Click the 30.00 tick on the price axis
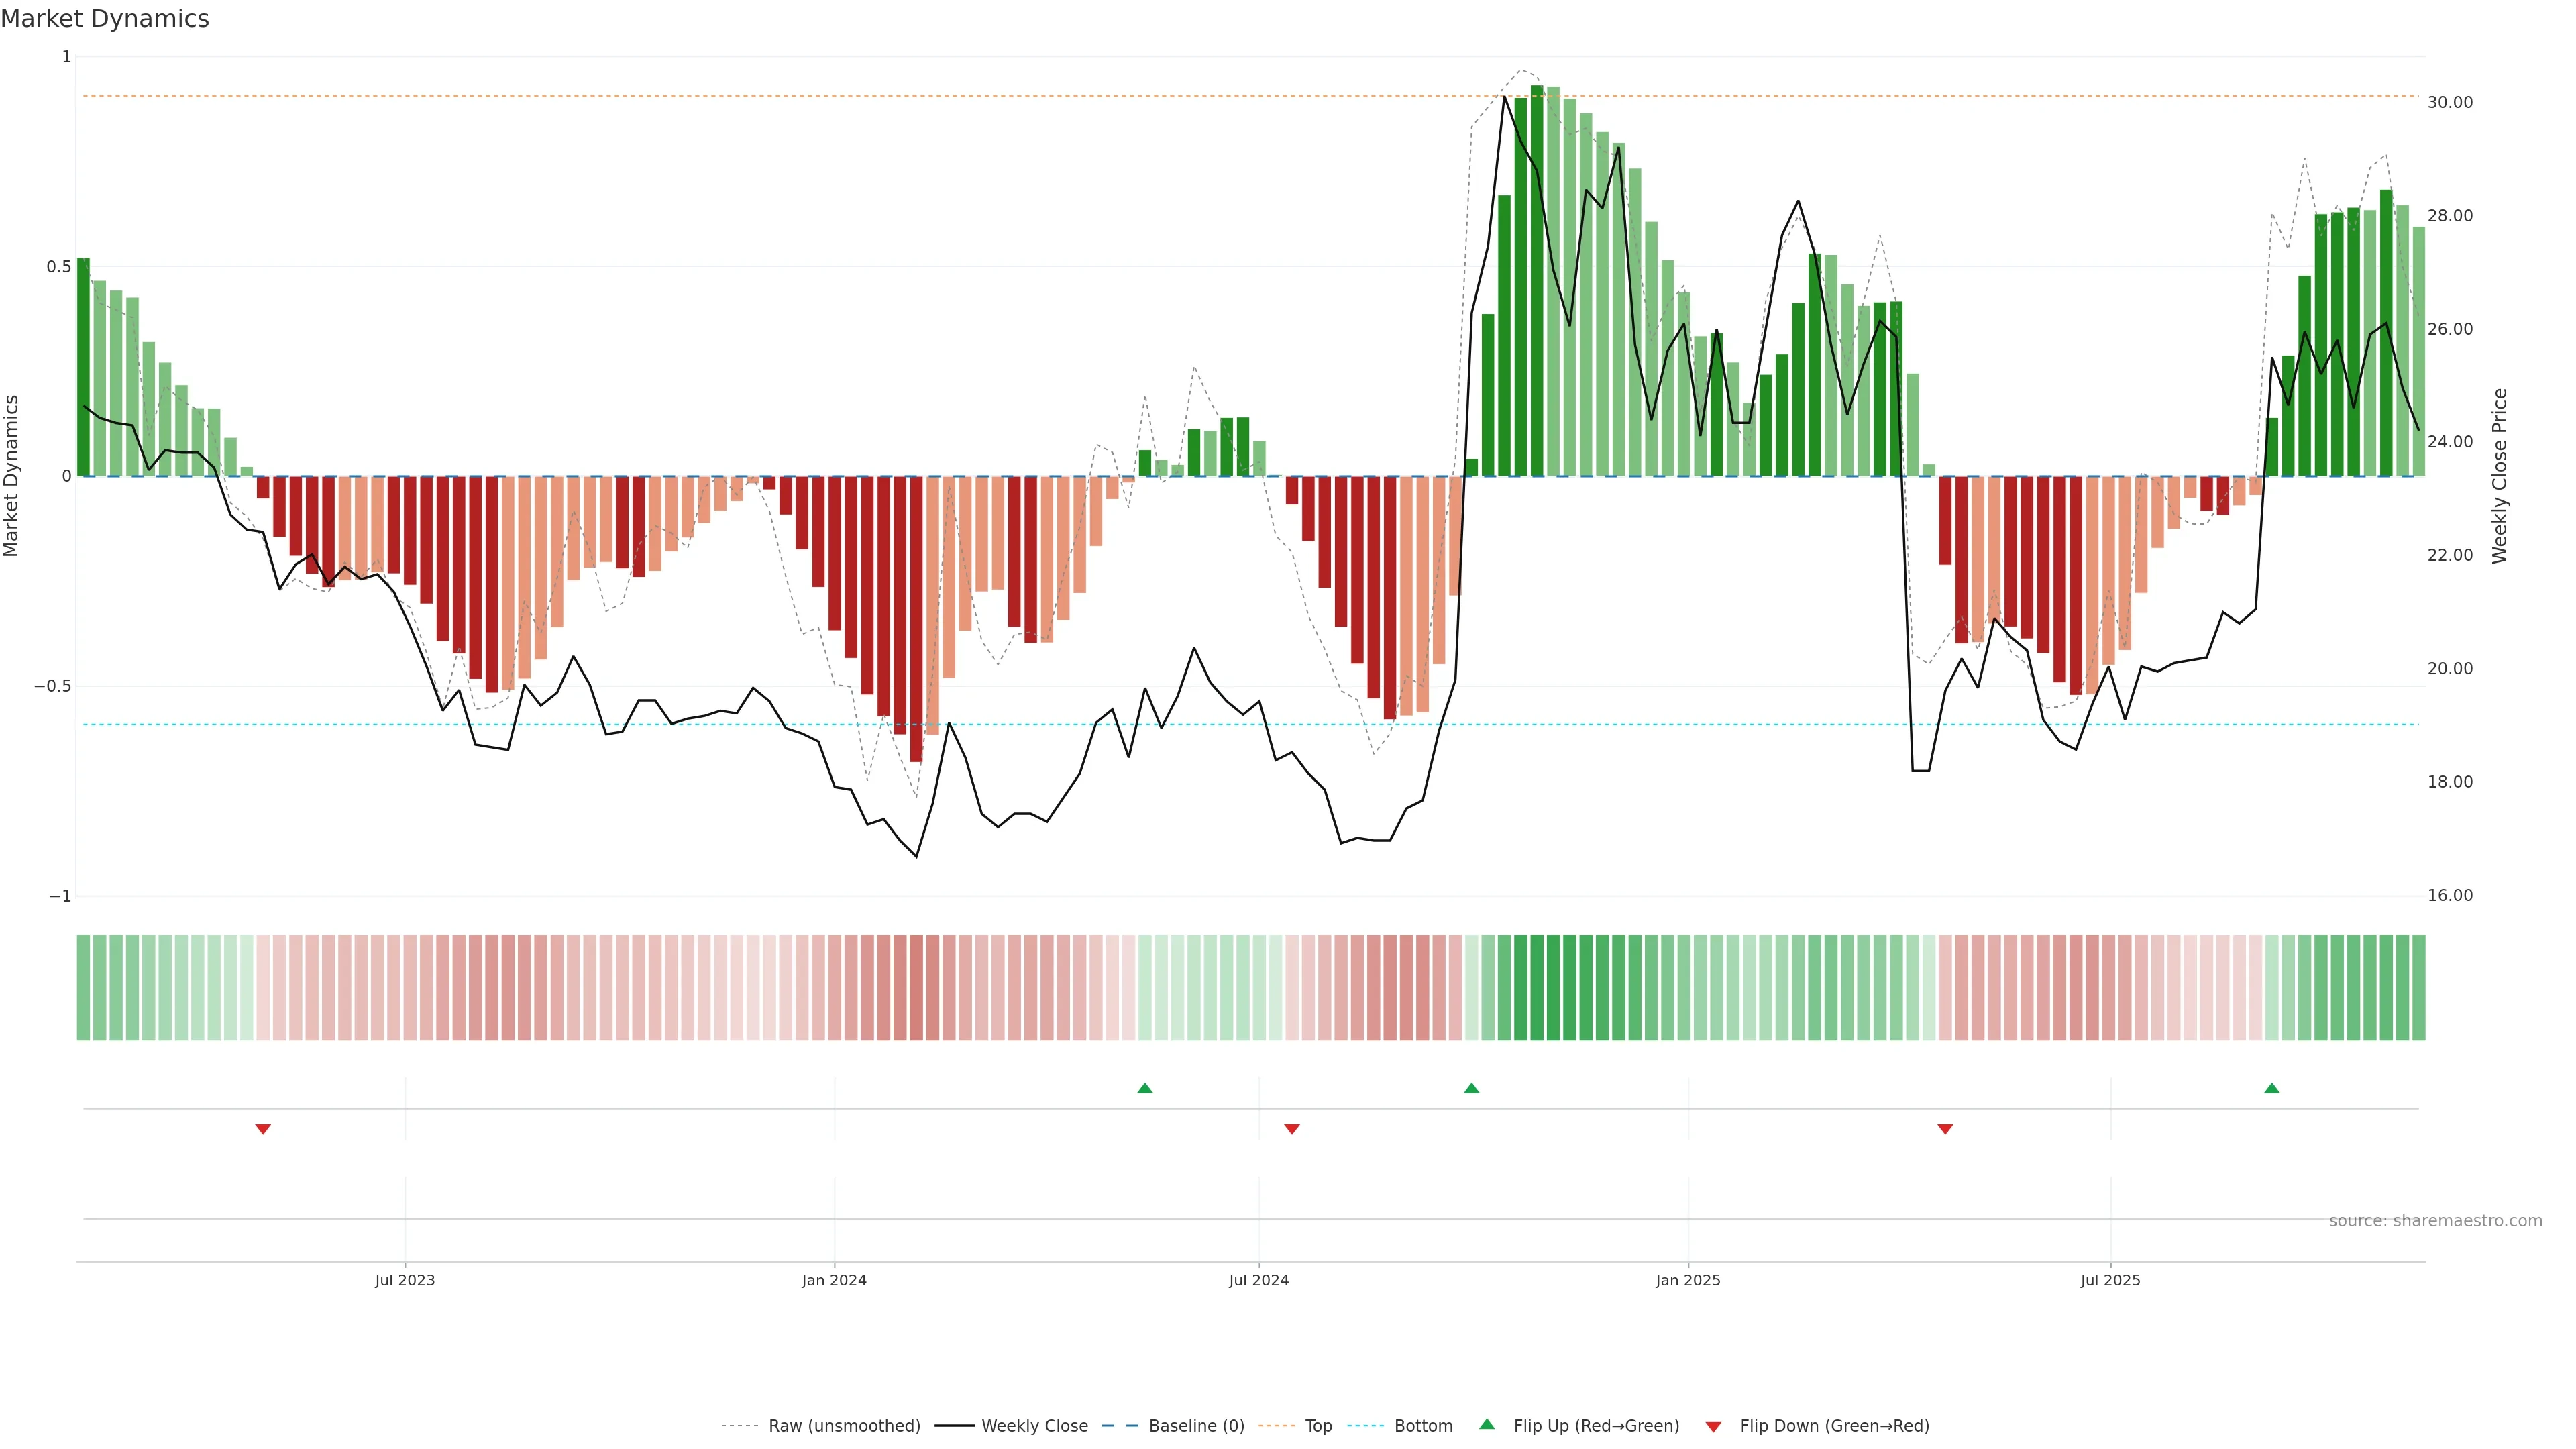Viewport: 2576px width, 1449px height. pos(2450,102)
